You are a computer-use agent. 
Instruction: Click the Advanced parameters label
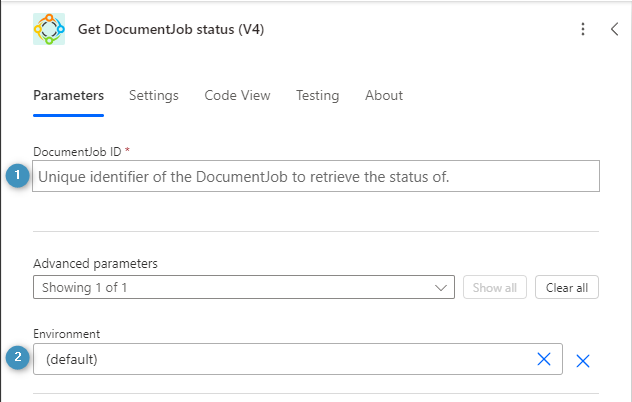click(x=95, y=264)
